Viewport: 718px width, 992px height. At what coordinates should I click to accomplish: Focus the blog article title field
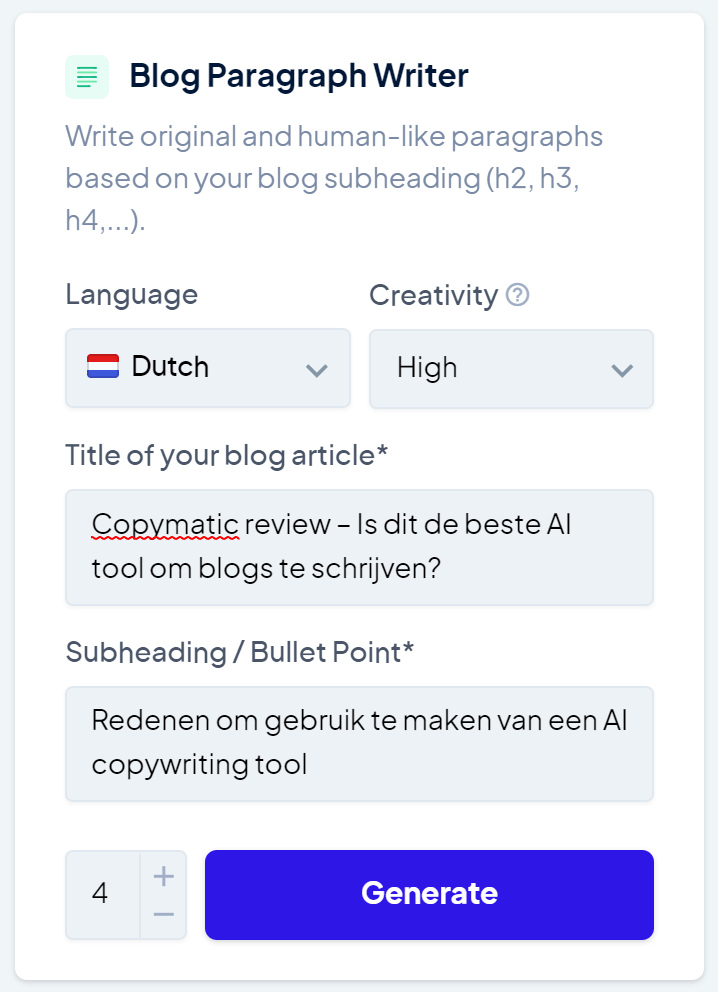[359, 547]
